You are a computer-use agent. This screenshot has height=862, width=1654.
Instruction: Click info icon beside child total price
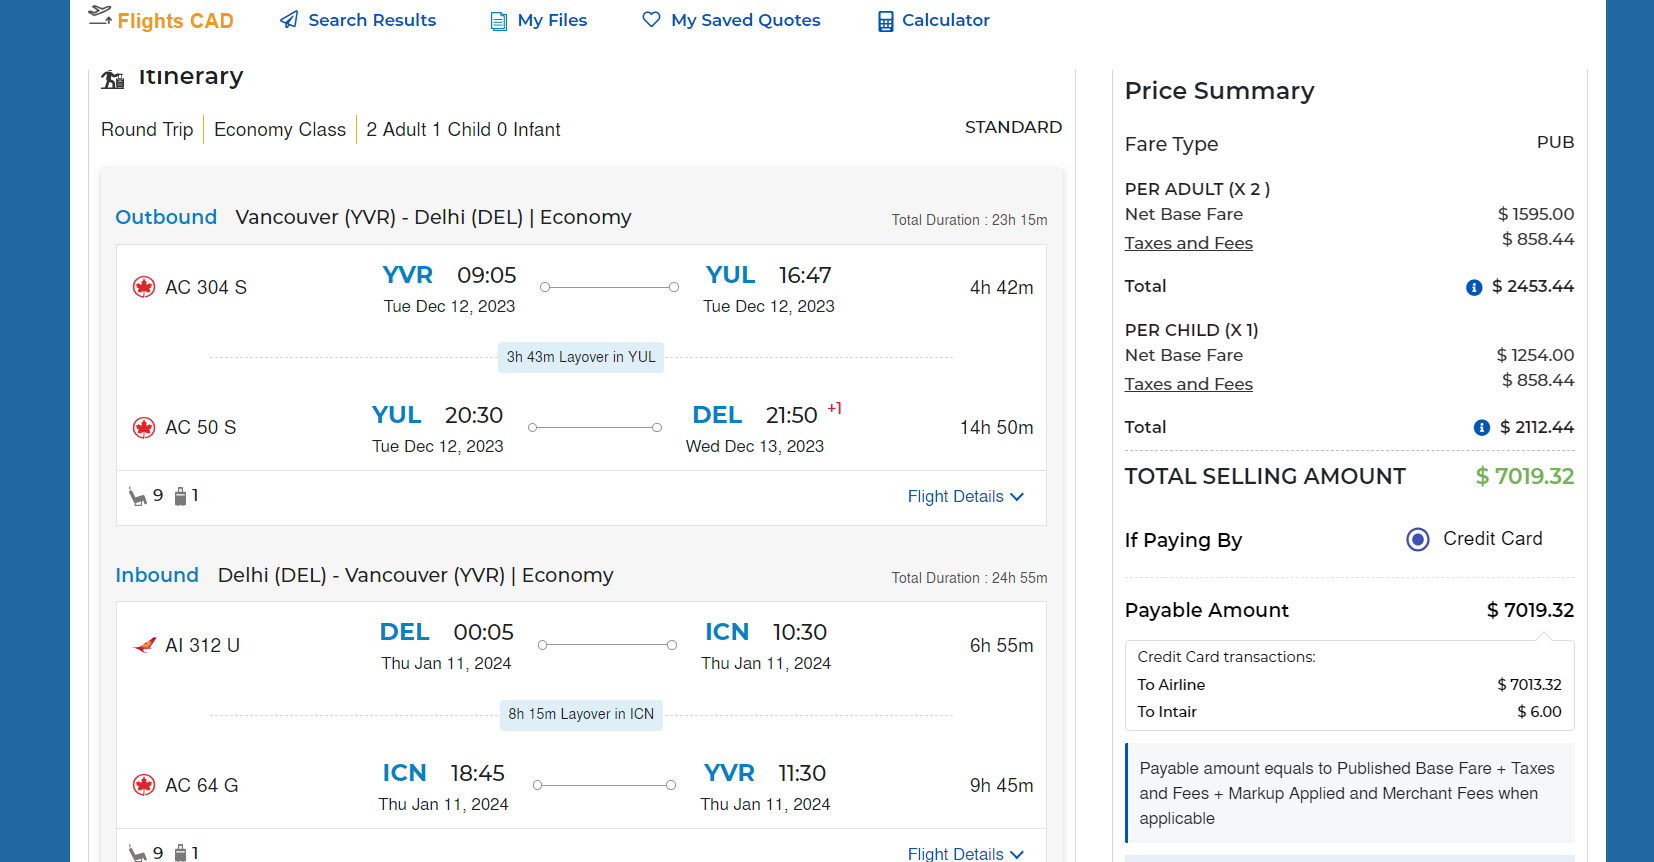point(1481,428)
